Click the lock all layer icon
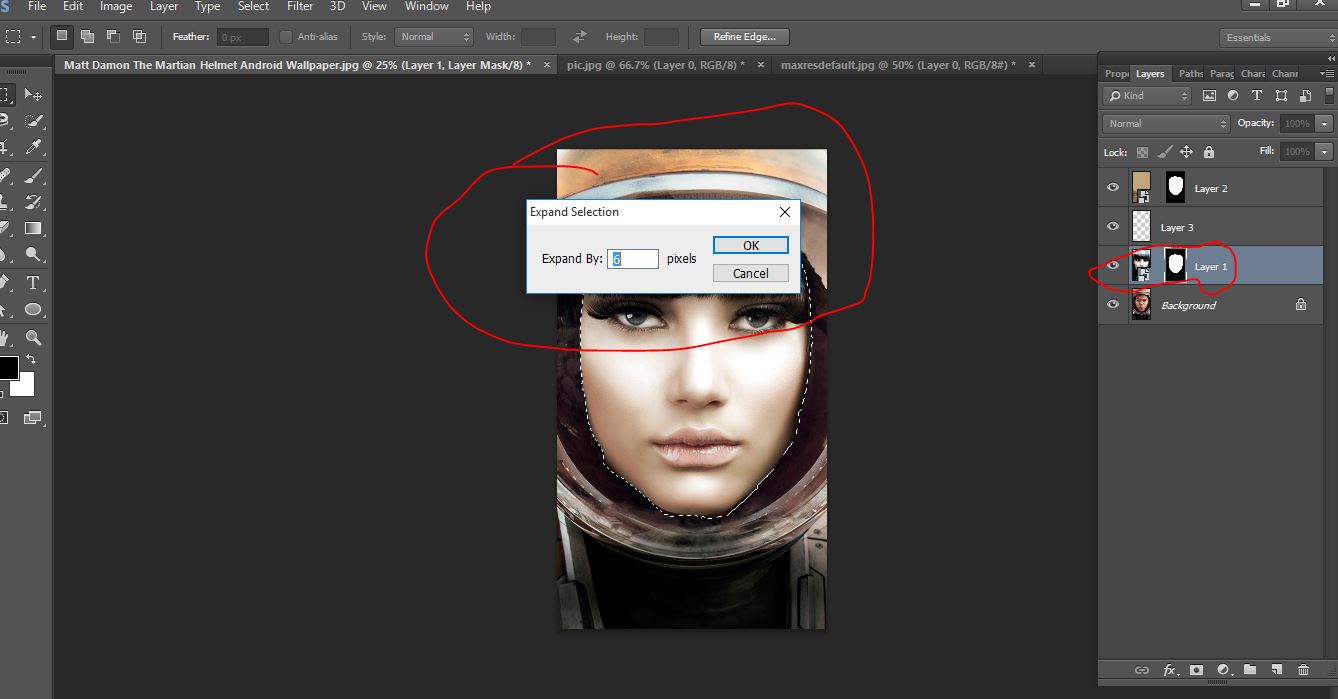The width and height of the screenshot is (1338, 699). point(1209,152)
